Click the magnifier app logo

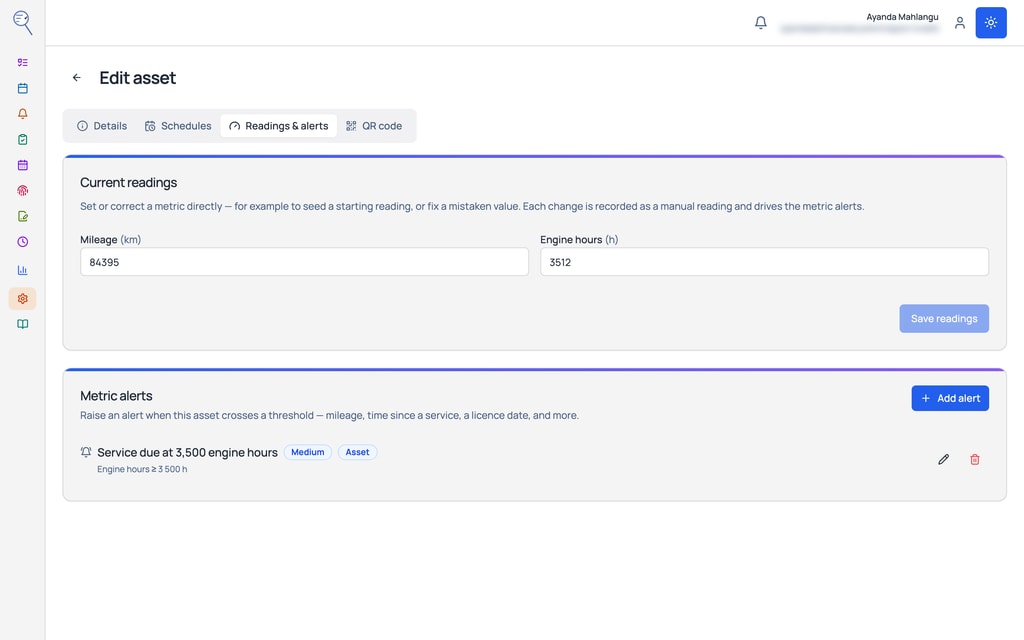click(x=22, y=22)
